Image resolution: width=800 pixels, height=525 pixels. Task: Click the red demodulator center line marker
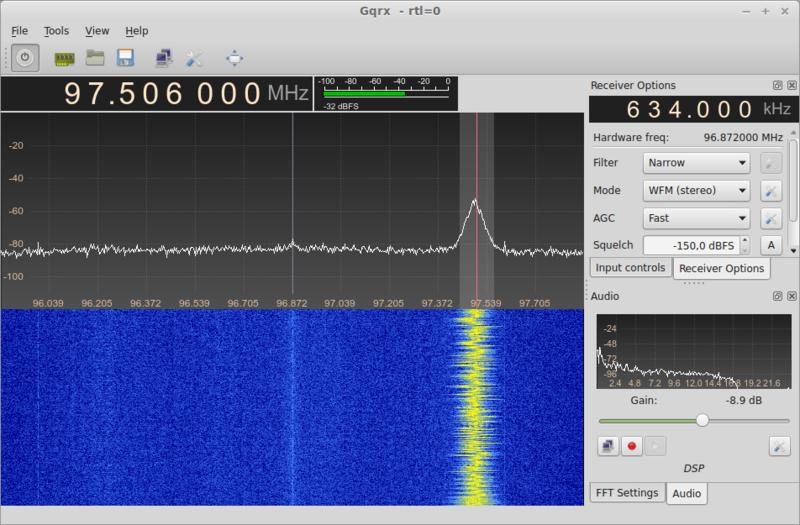tap(477, 209)
